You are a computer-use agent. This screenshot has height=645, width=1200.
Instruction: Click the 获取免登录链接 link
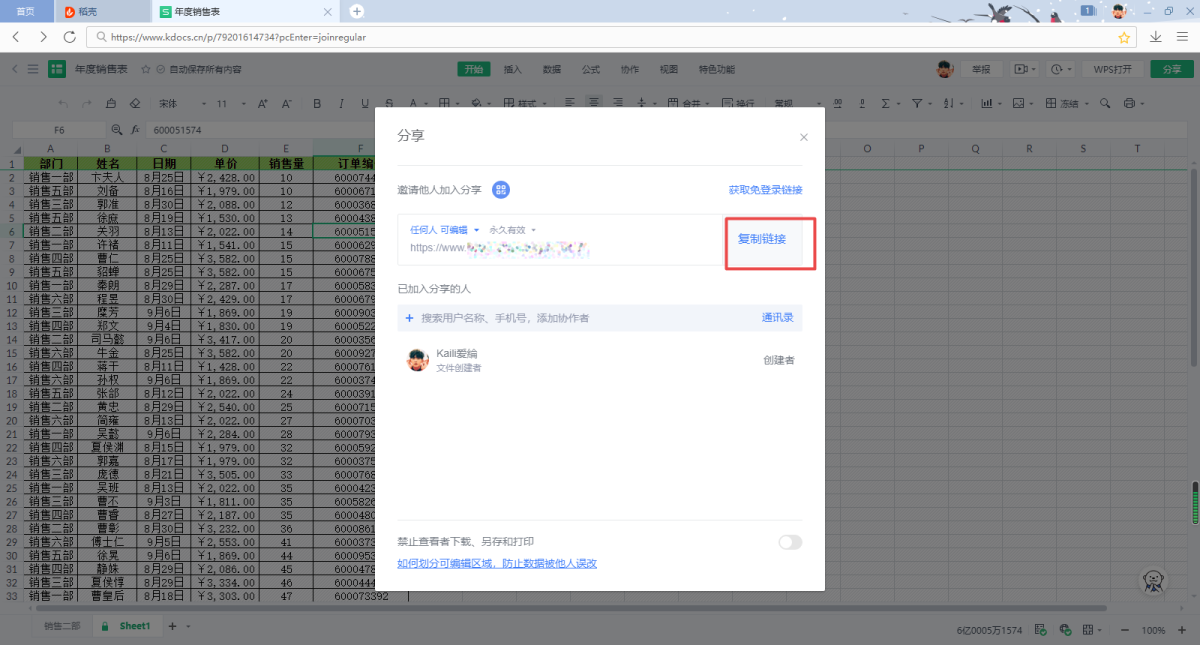(x=765, y=190)
